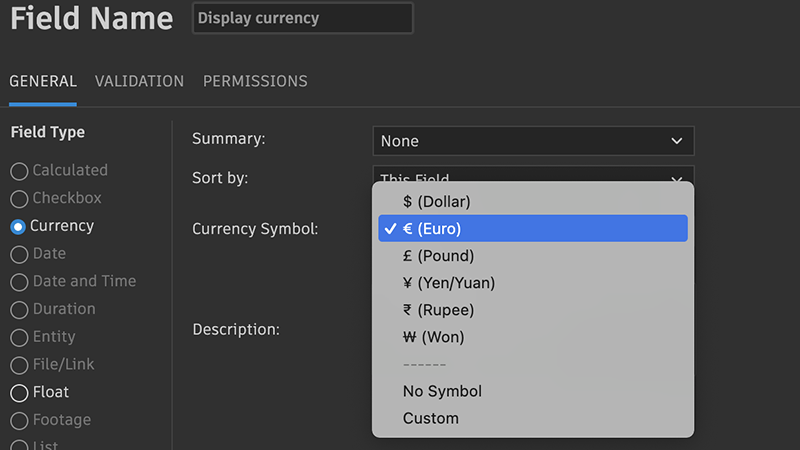
Task: Pick the Footage field type
Action: [19, 421]
